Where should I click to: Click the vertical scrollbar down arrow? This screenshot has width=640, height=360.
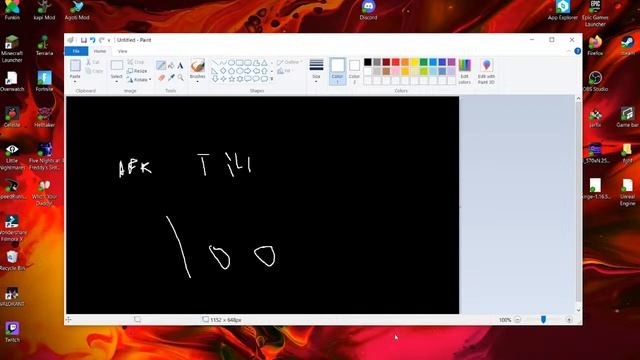click(578, 311)
